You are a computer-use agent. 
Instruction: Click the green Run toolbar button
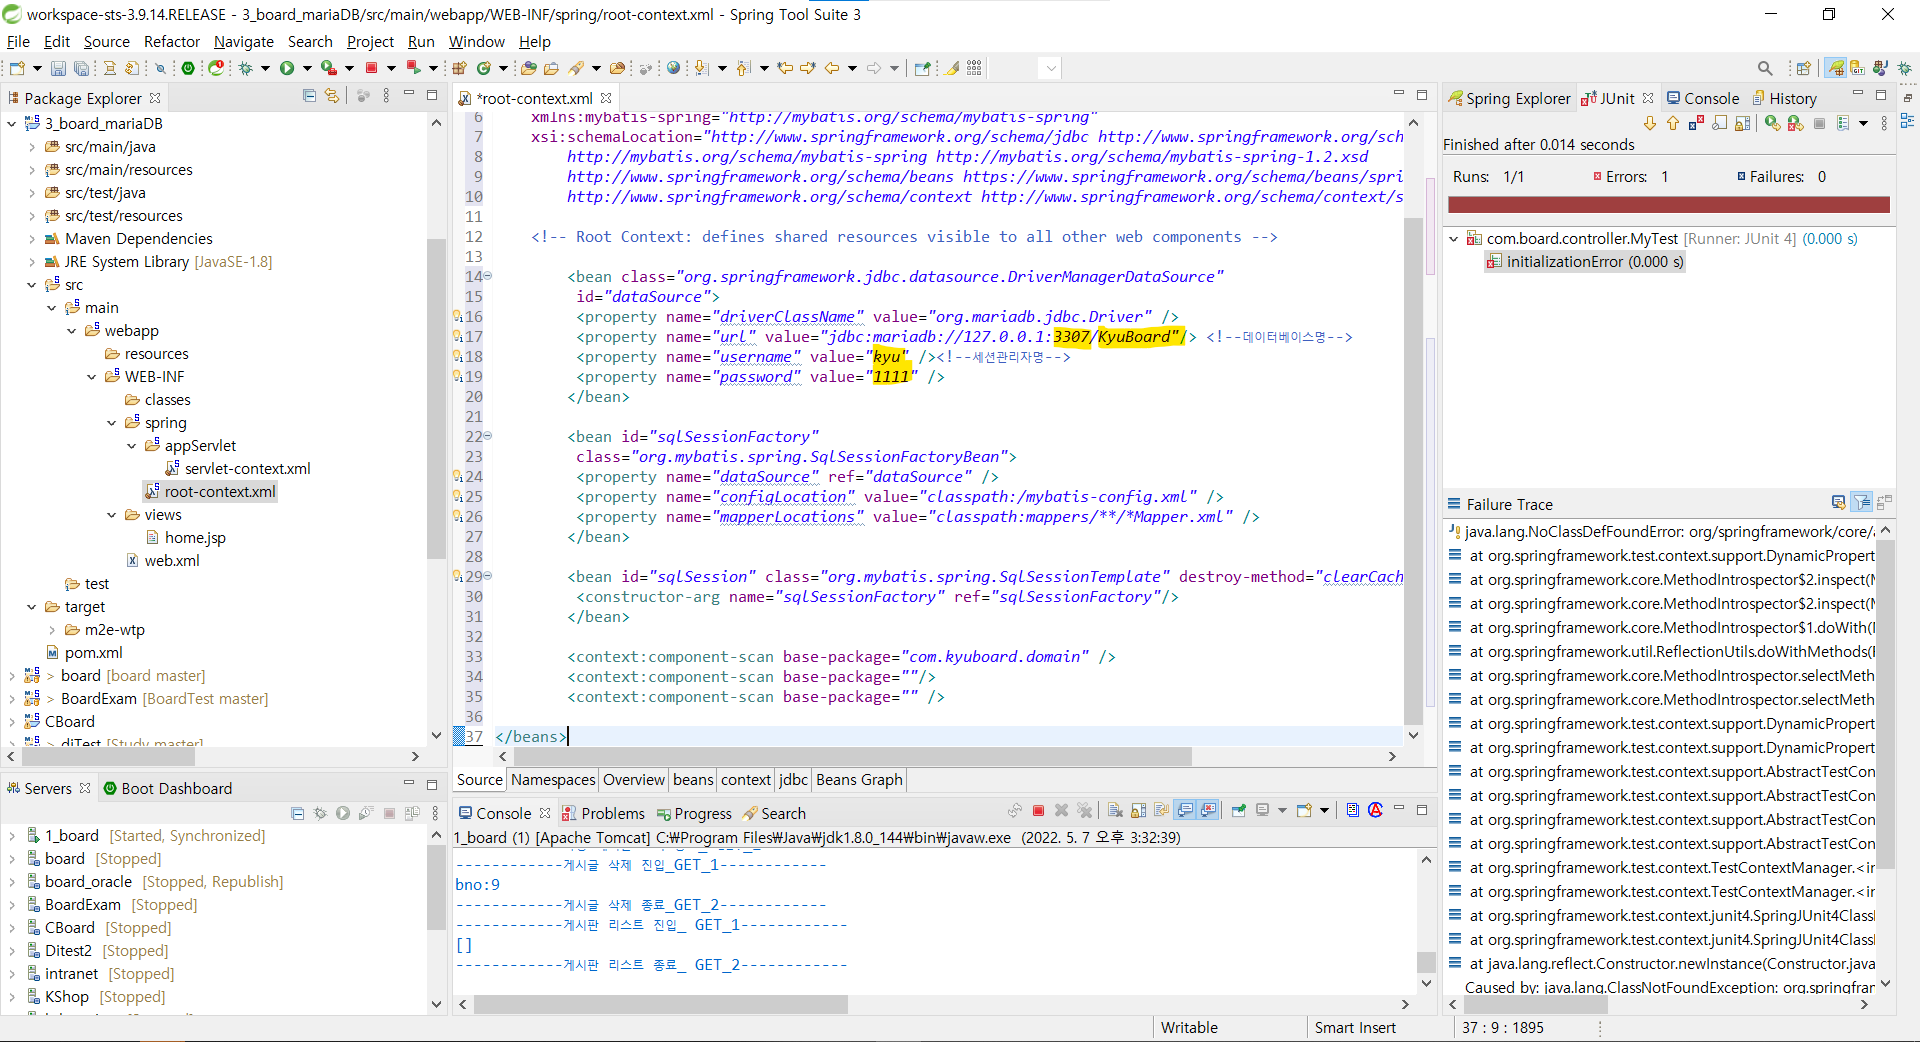(288, 68)
